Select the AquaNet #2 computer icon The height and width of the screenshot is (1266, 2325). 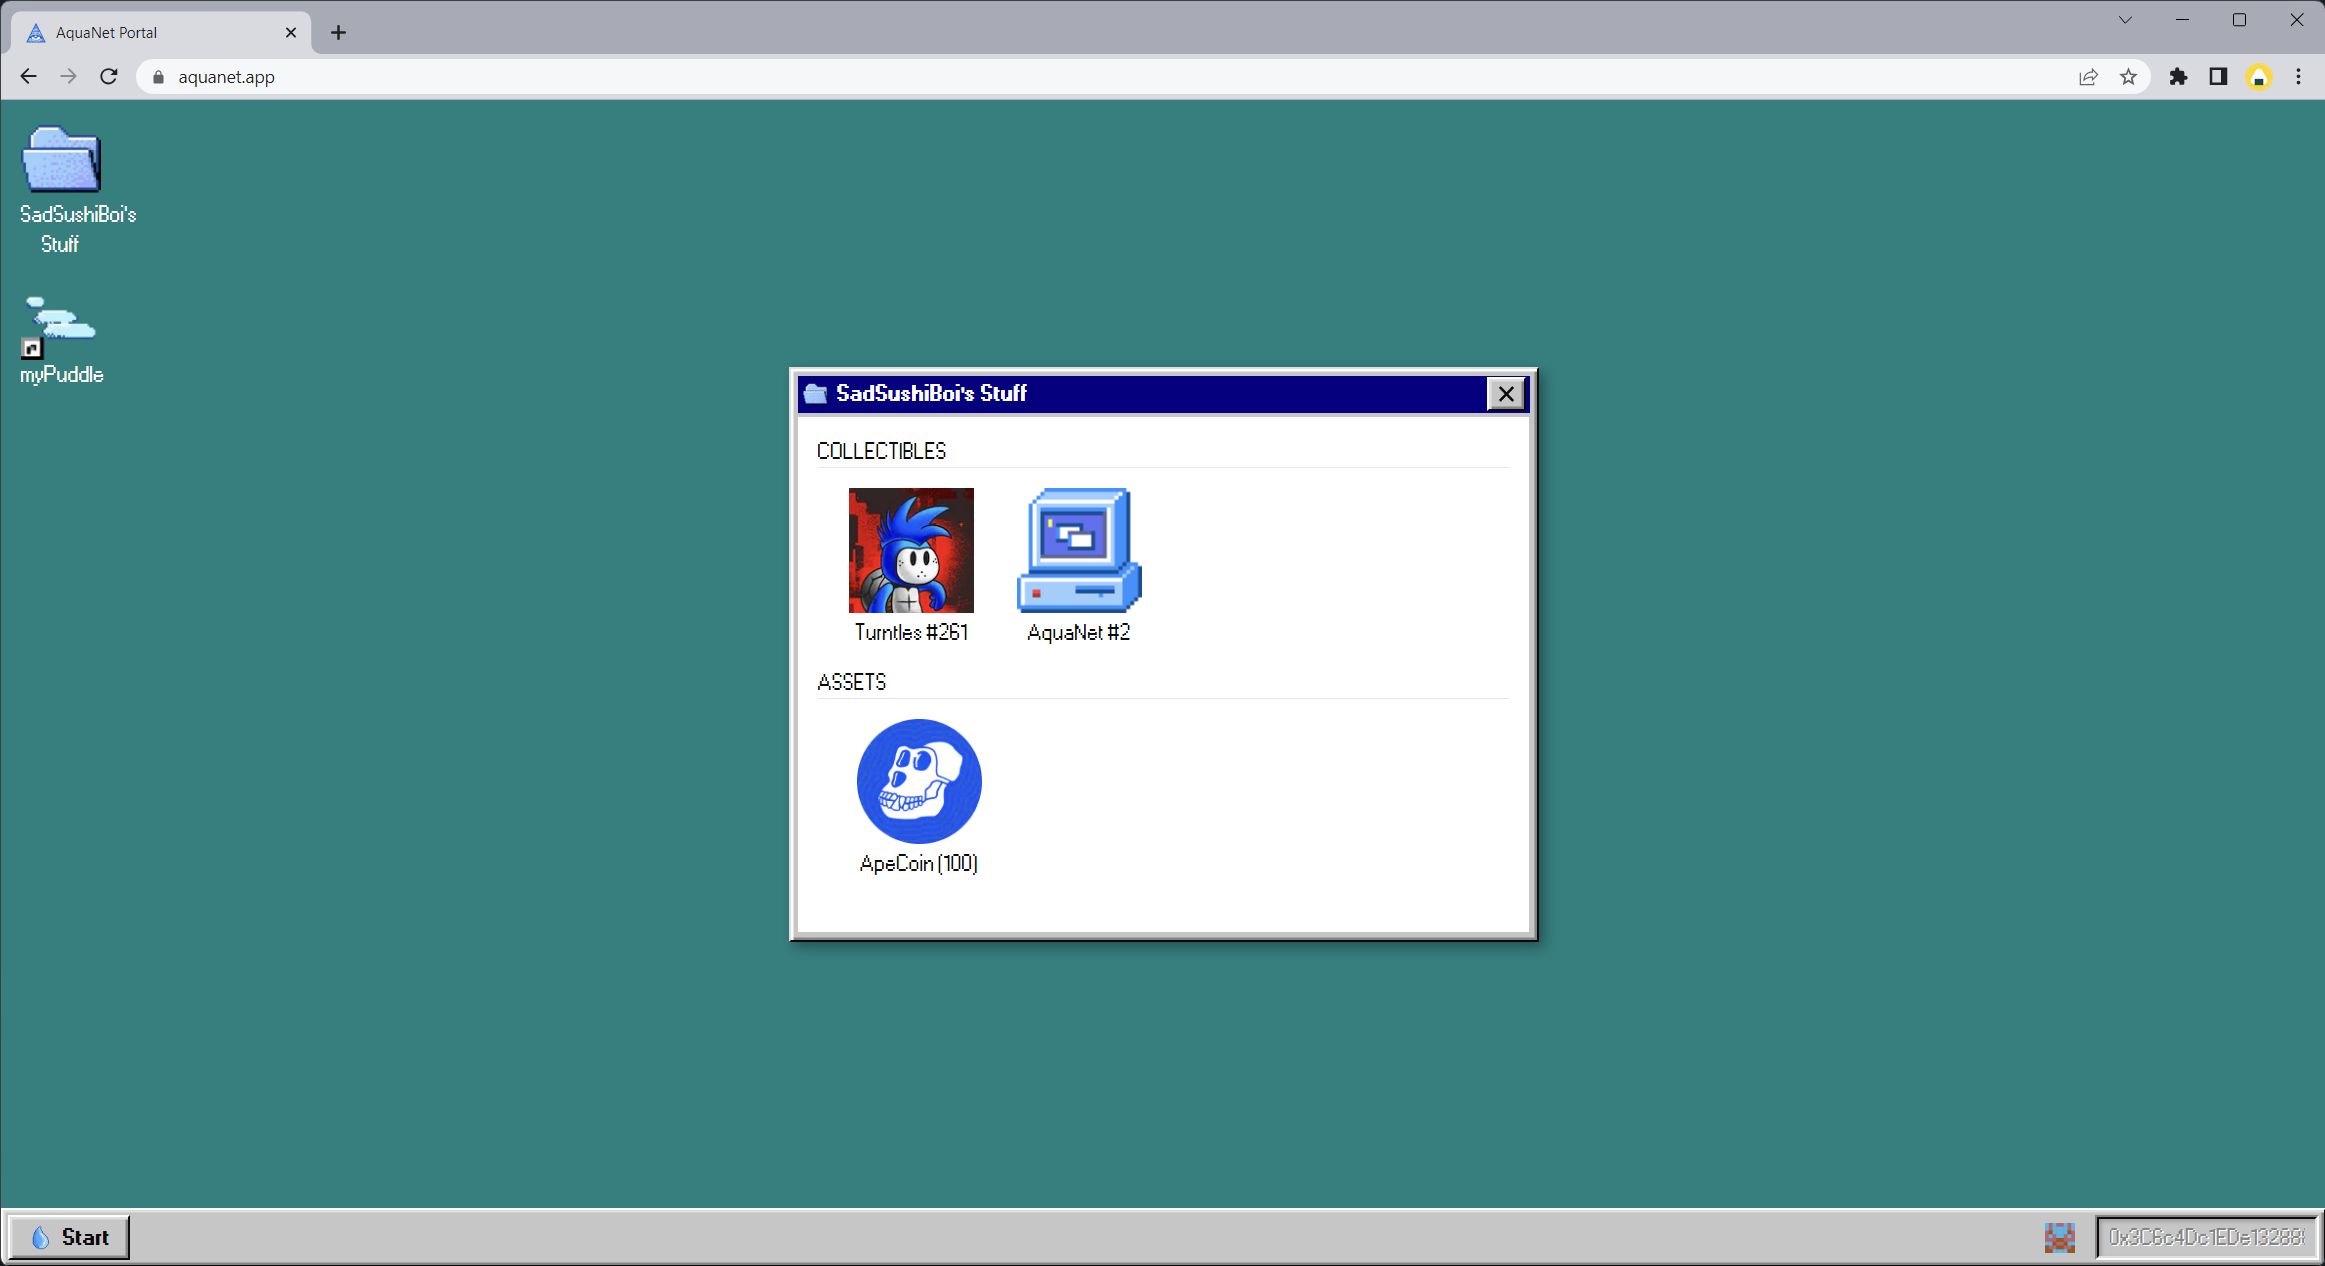[1079, 550]
